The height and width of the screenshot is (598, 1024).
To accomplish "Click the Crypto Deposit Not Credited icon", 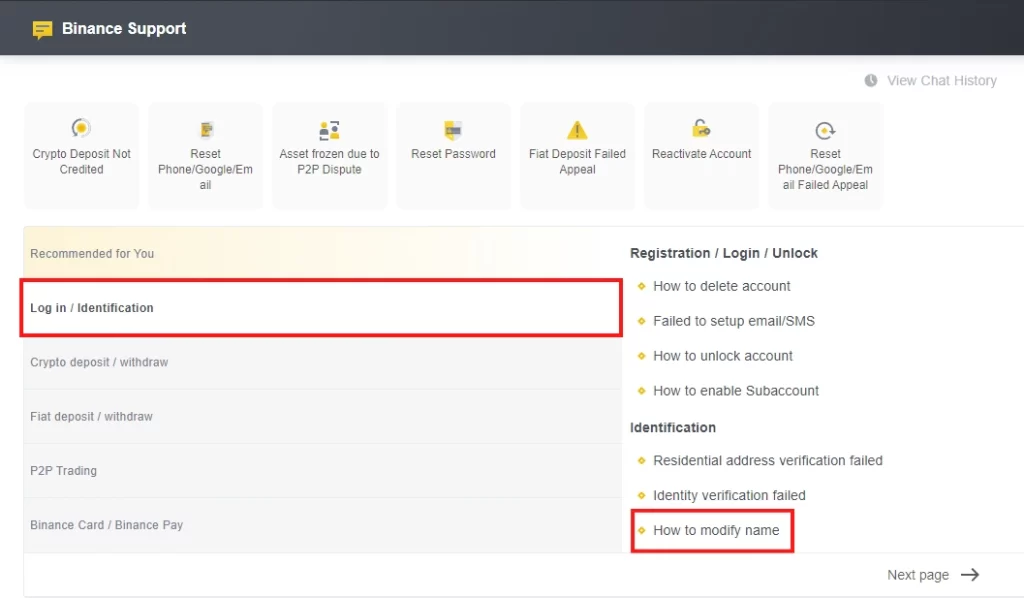I will click(81, 128).
